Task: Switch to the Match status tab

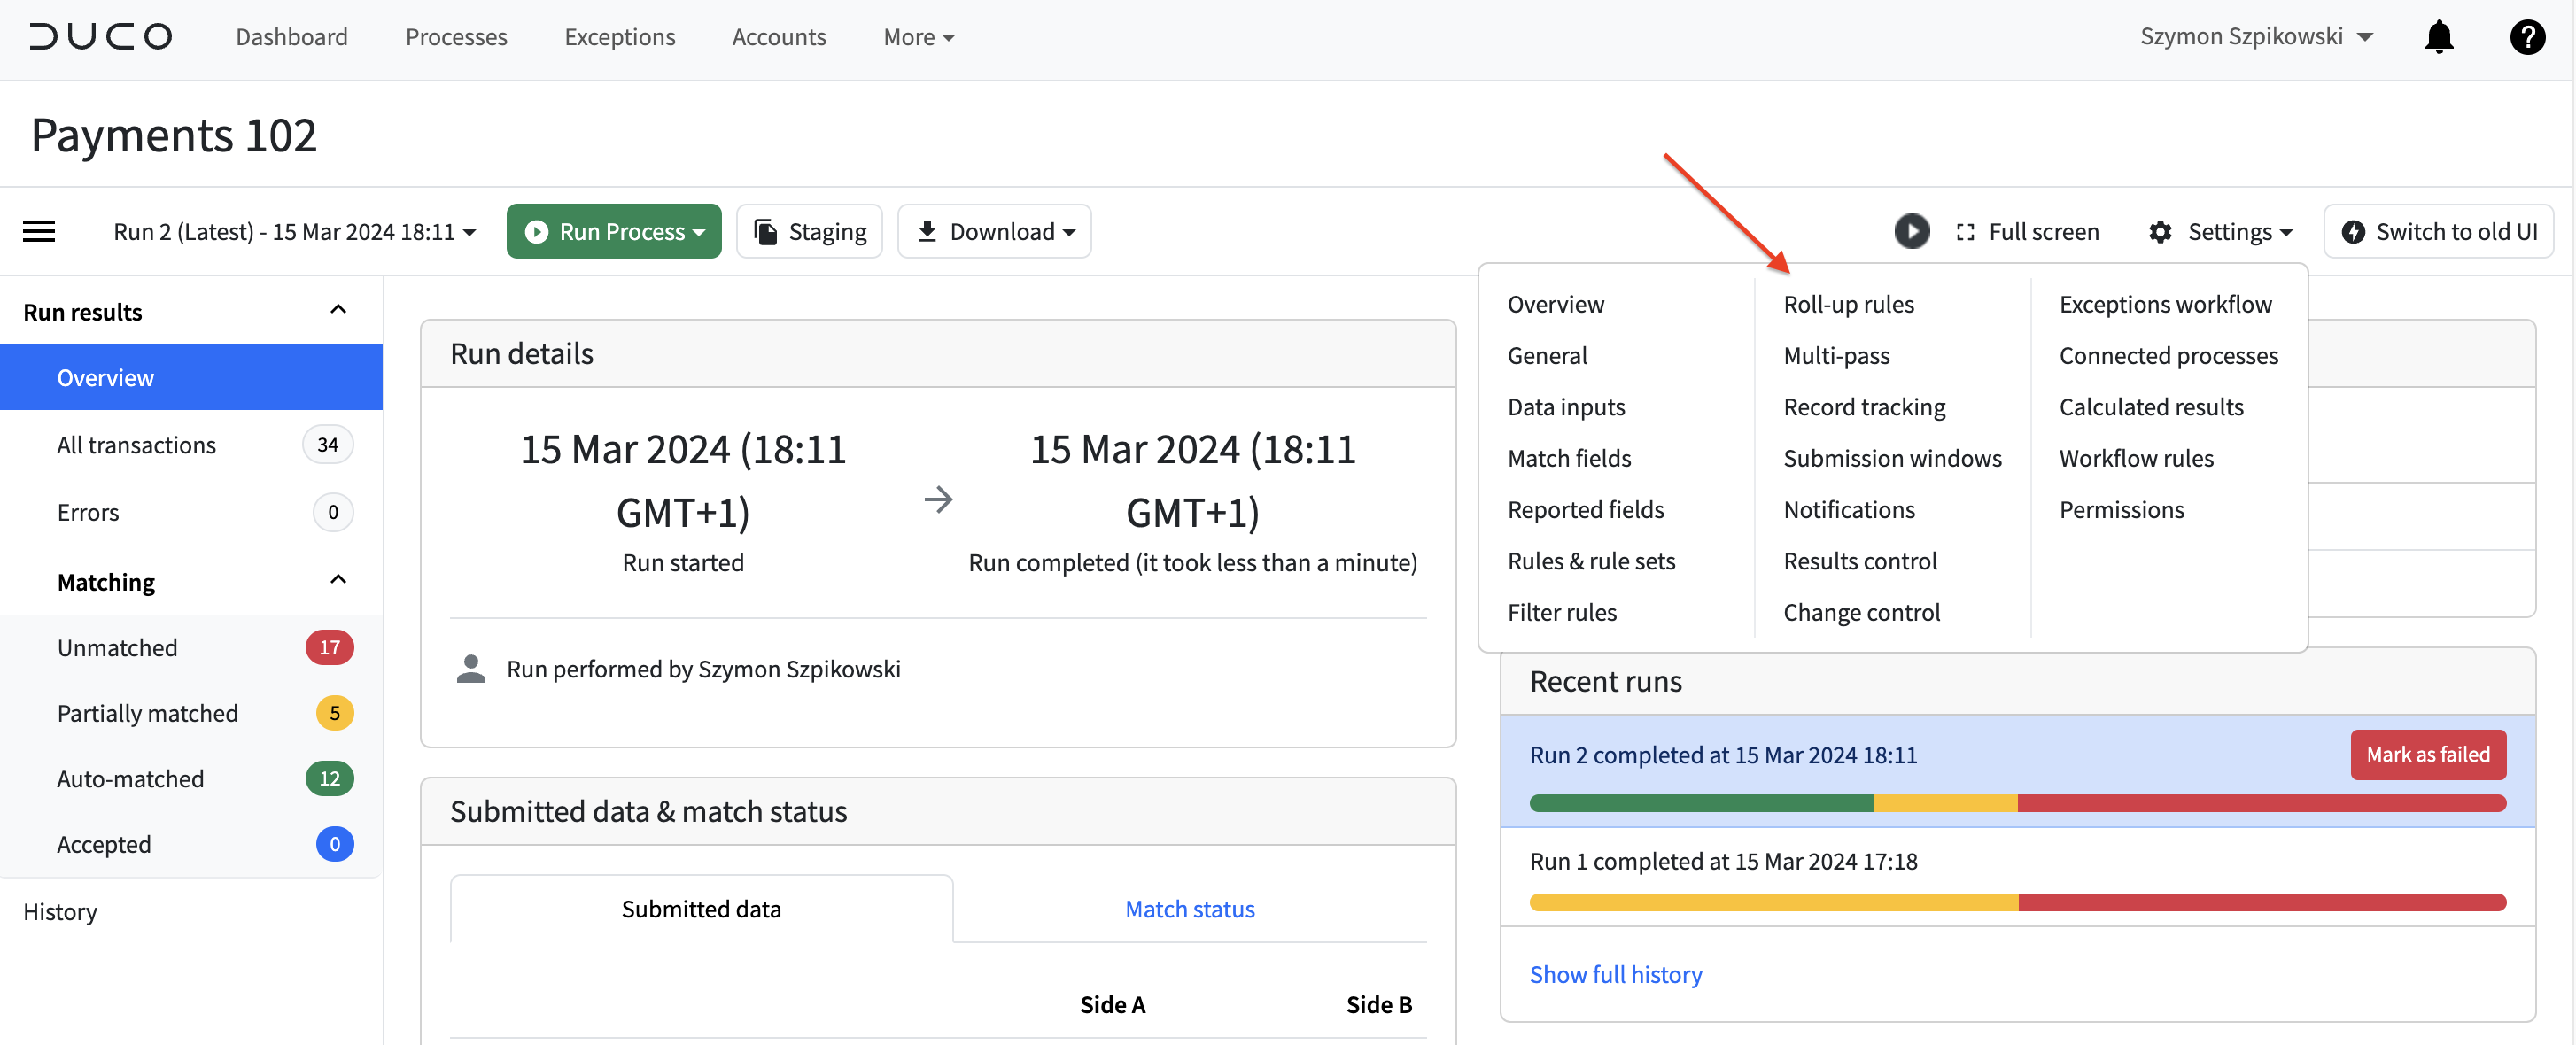Action: (1189, 909)
